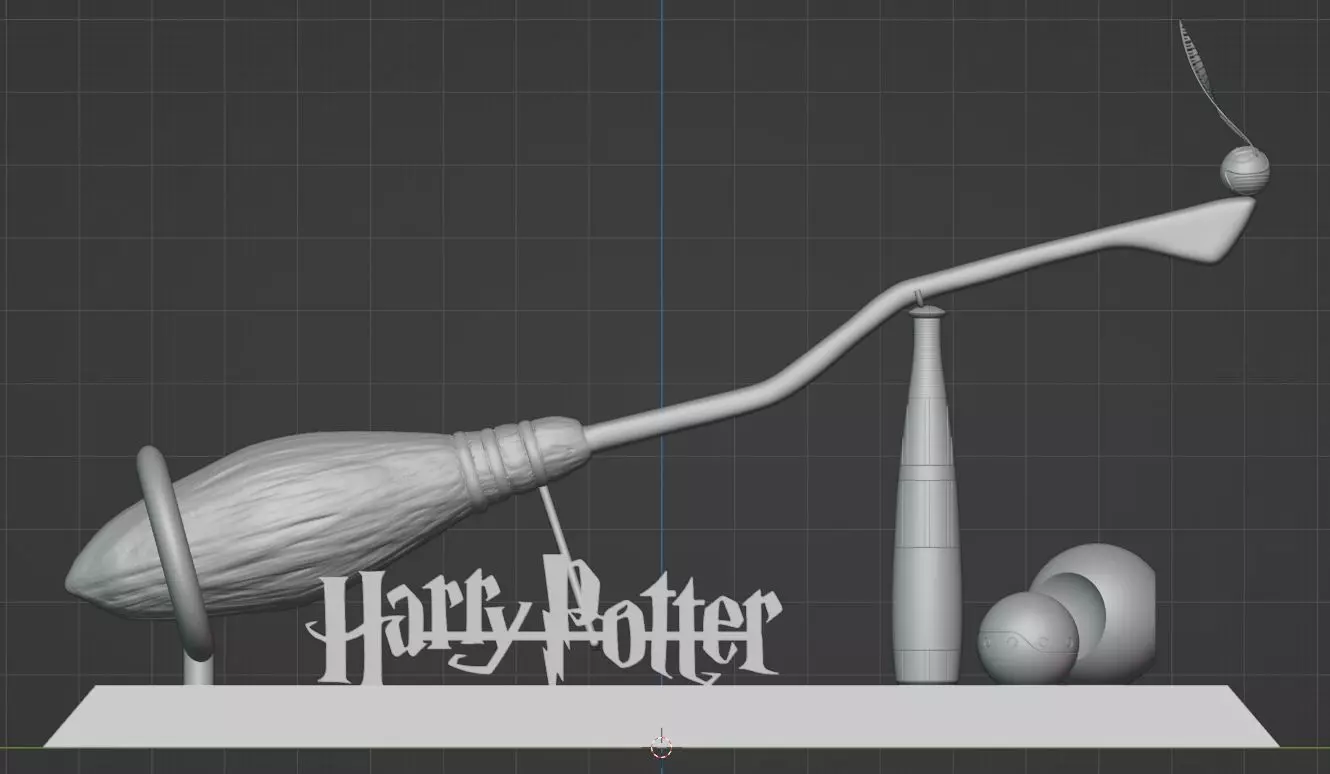Select the flat base plate
The height and width of the screenshot is (774, 1330).
click(661, 715)
